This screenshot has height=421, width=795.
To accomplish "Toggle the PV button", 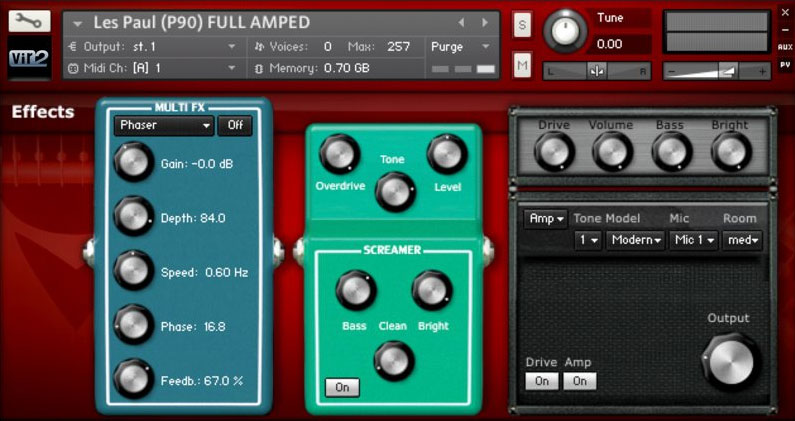I will [785, 65].
